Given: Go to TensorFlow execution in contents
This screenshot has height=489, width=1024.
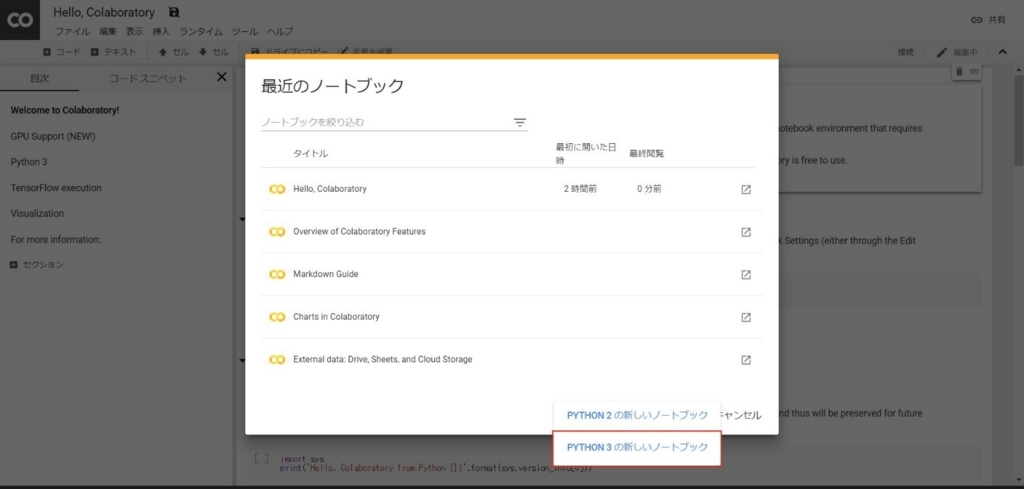Looking at the screenshot, I should point(56,188).
